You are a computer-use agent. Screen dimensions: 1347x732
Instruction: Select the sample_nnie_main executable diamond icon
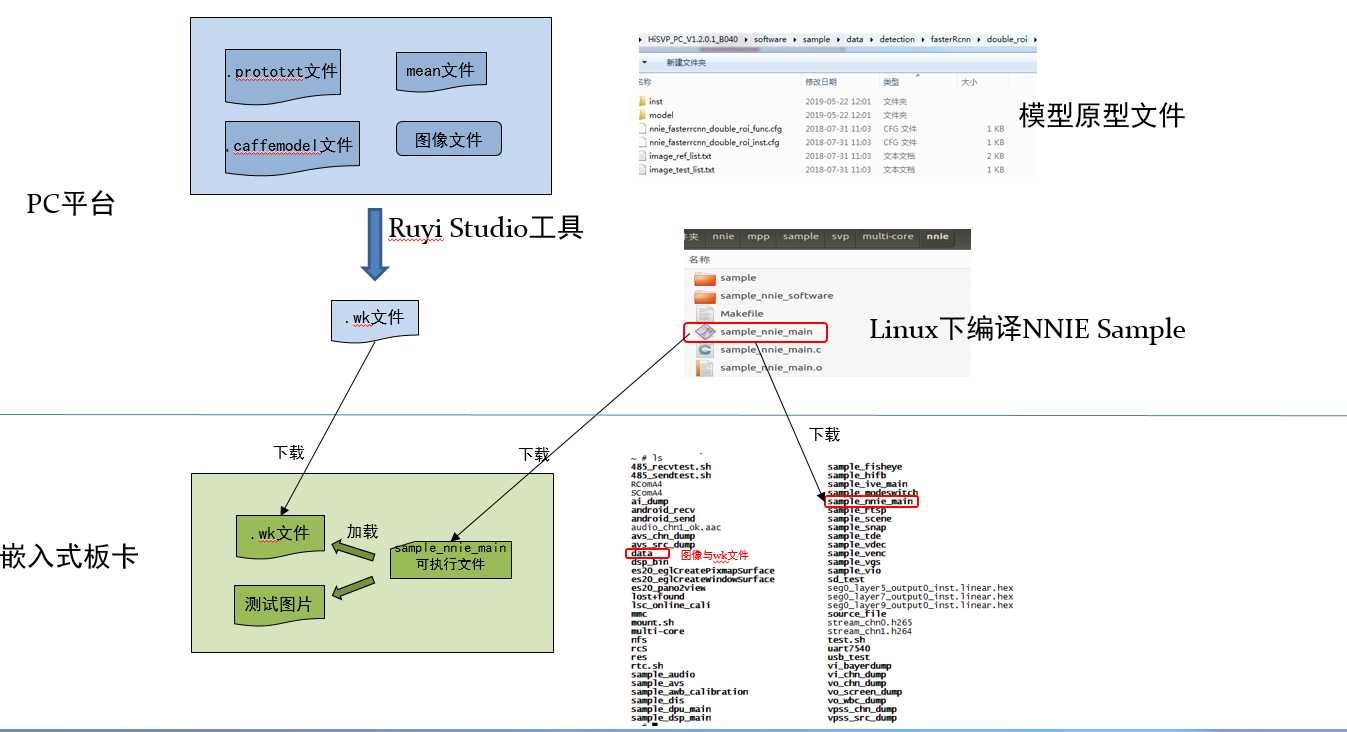pyautogui.click(x=706, y=330)
